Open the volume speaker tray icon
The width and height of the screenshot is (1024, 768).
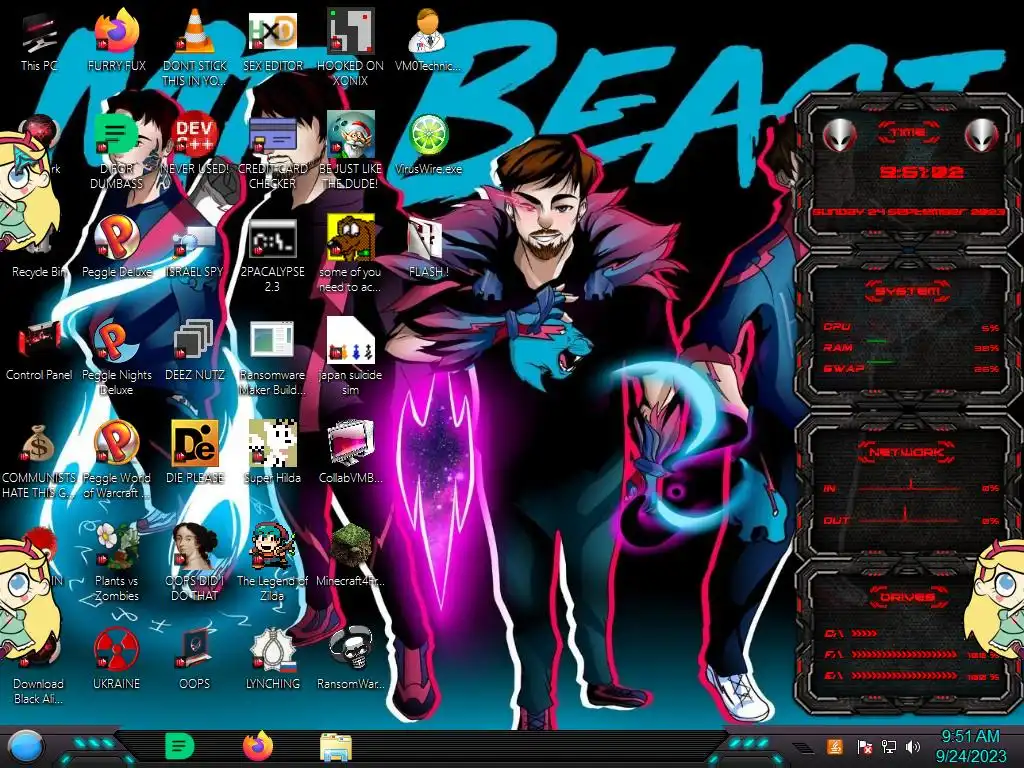click(x=913, y=746)
